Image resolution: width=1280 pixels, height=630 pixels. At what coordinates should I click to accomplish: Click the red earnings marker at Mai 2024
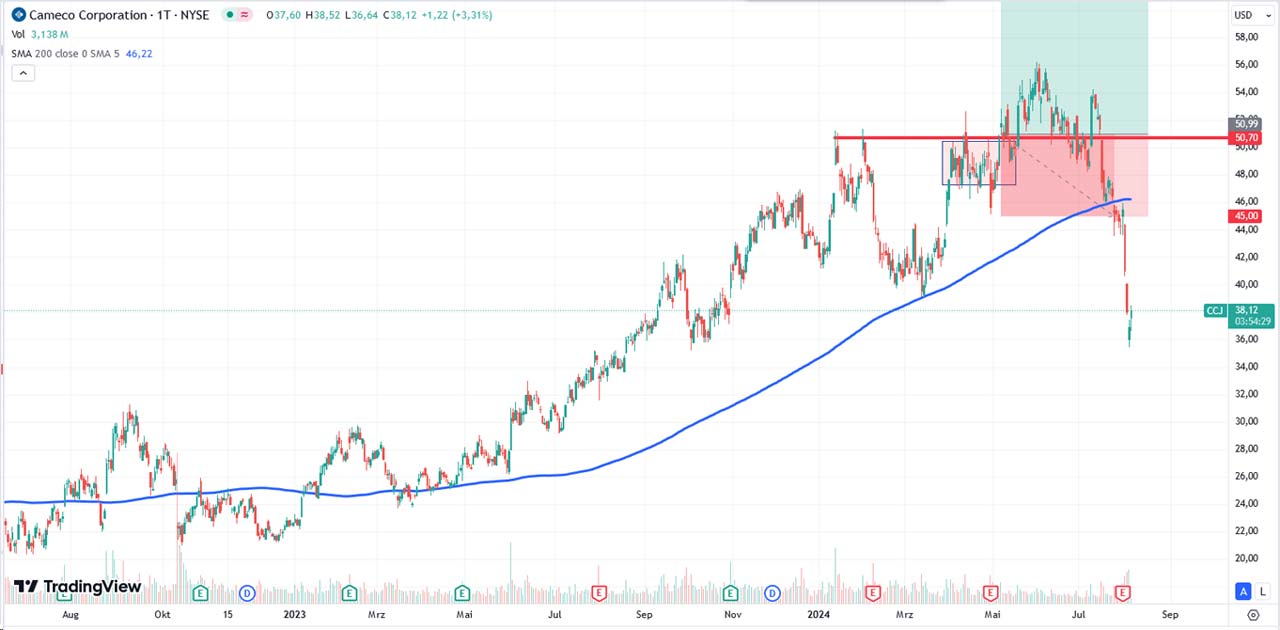click(x=991, y=593)
